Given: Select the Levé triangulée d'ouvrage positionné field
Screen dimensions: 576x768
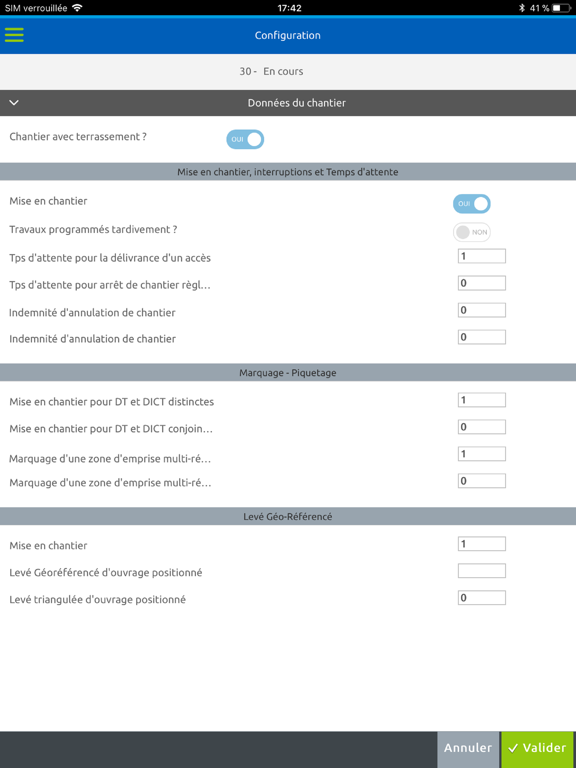Looking at the screenshot, I should coord(481,598).
